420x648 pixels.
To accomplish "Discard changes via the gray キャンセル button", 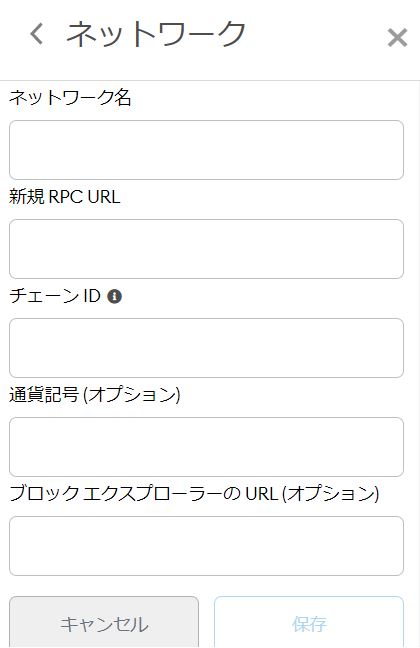I will (x=104, y=622).
